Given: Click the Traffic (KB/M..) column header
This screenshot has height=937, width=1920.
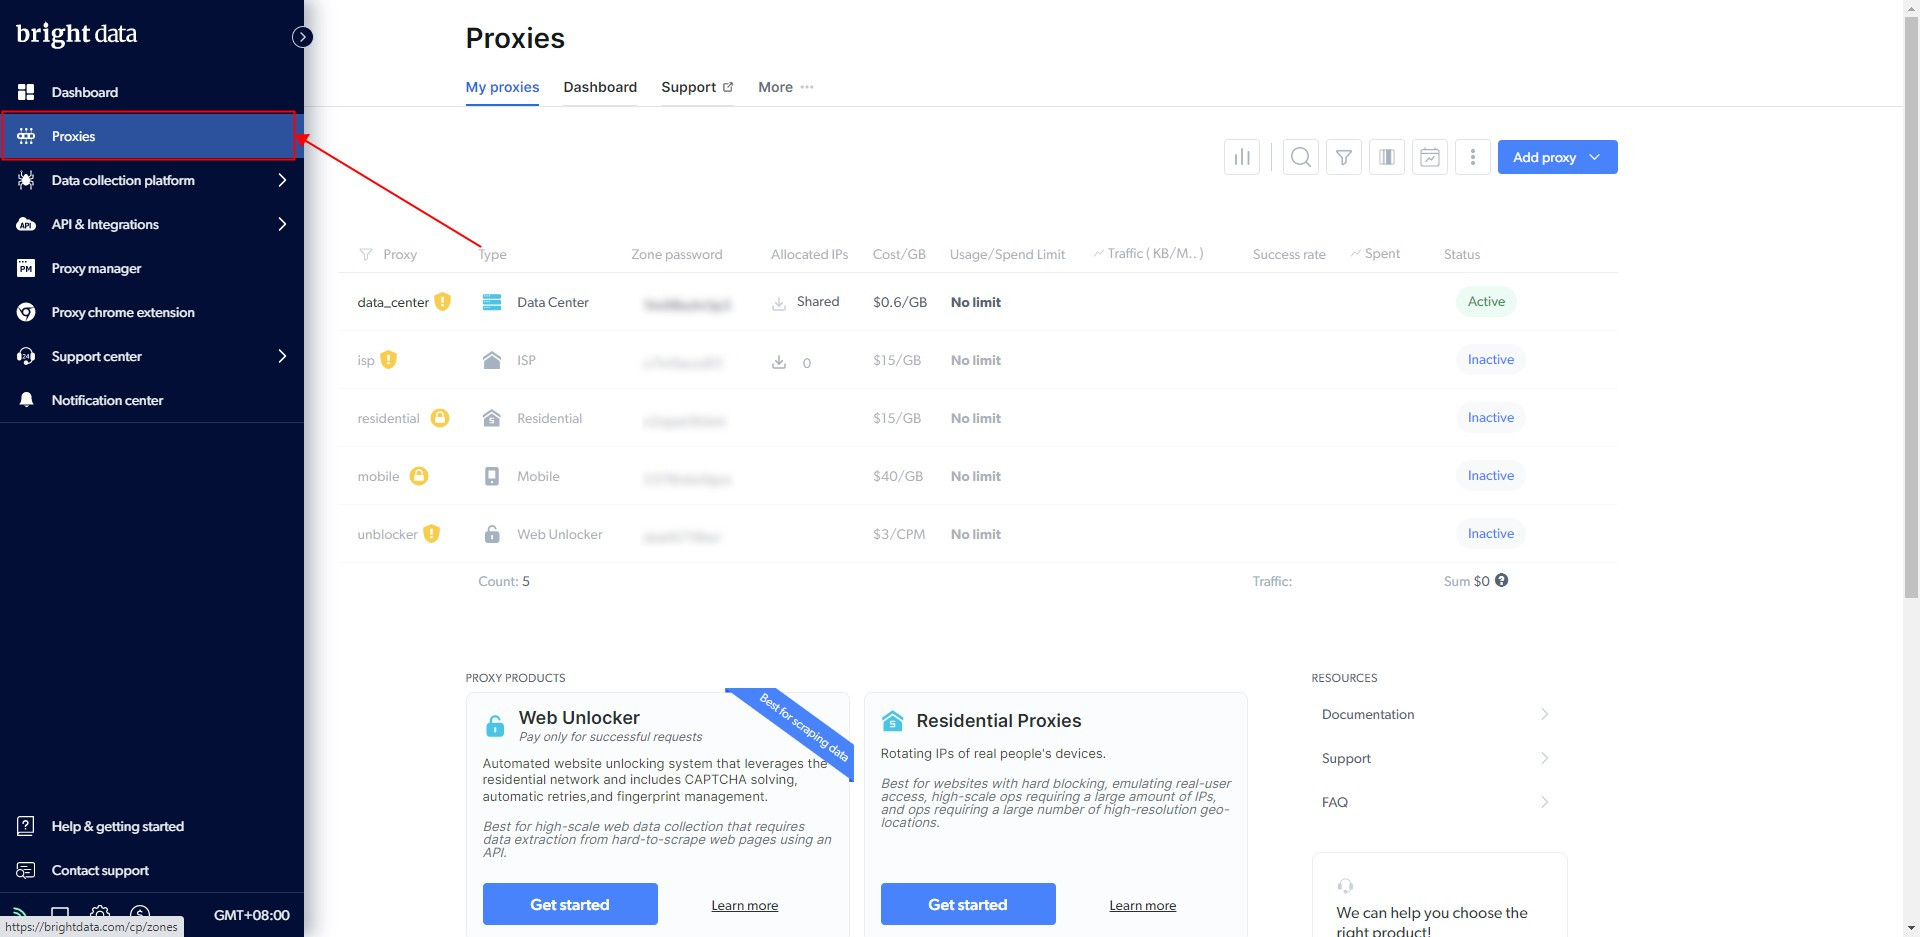Looking at the screenshot, I should tap(1149, 254).
